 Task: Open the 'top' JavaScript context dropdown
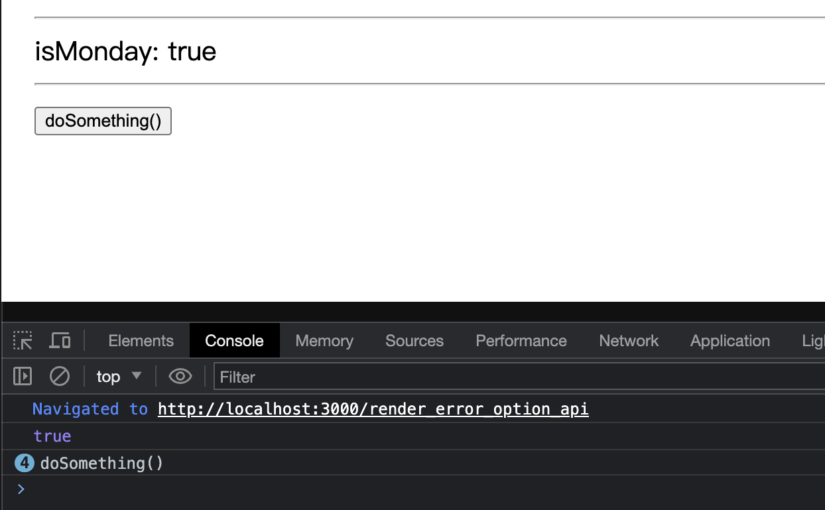coord(119,377)
